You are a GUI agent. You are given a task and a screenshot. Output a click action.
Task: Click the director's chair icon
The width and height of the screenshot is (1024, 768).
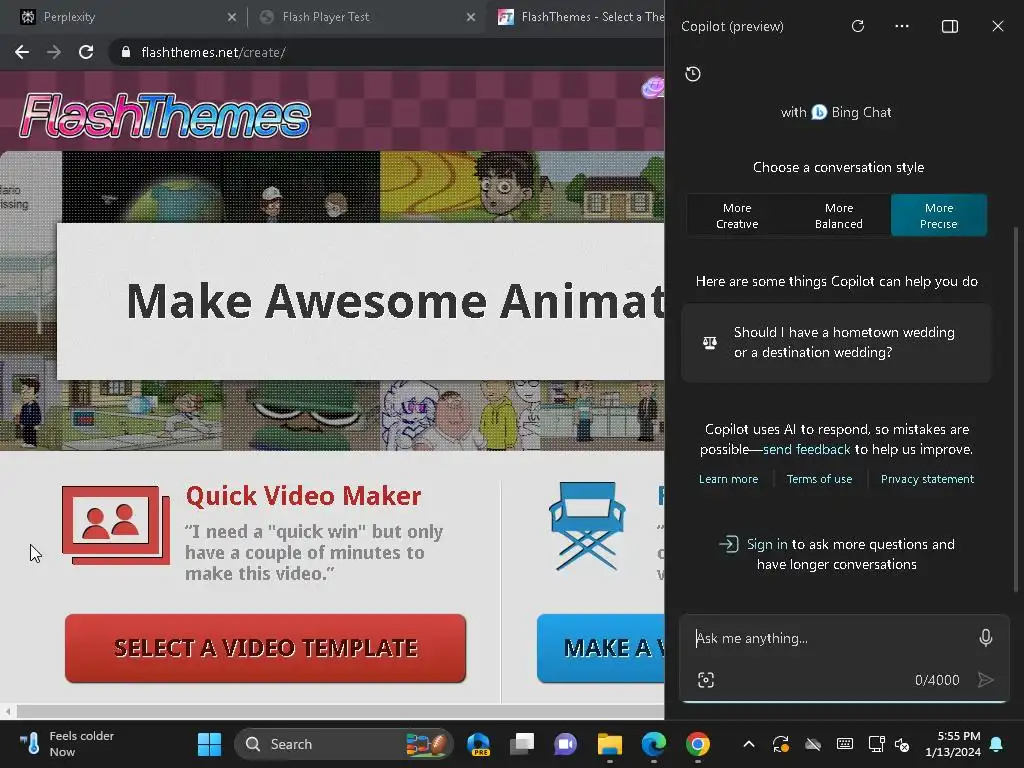587,526
